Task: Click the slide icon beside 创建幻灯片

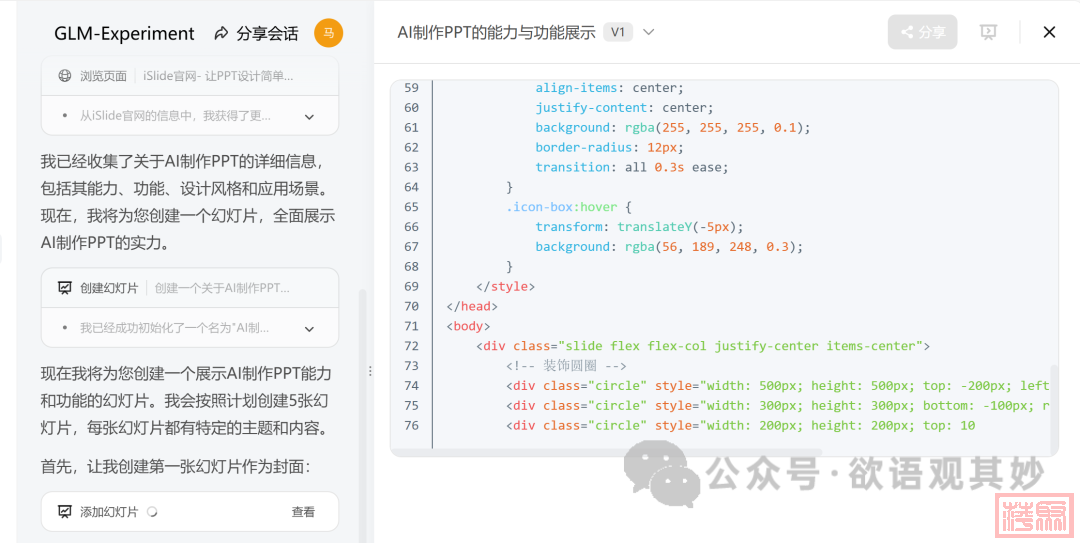Action: coord(65,288)
